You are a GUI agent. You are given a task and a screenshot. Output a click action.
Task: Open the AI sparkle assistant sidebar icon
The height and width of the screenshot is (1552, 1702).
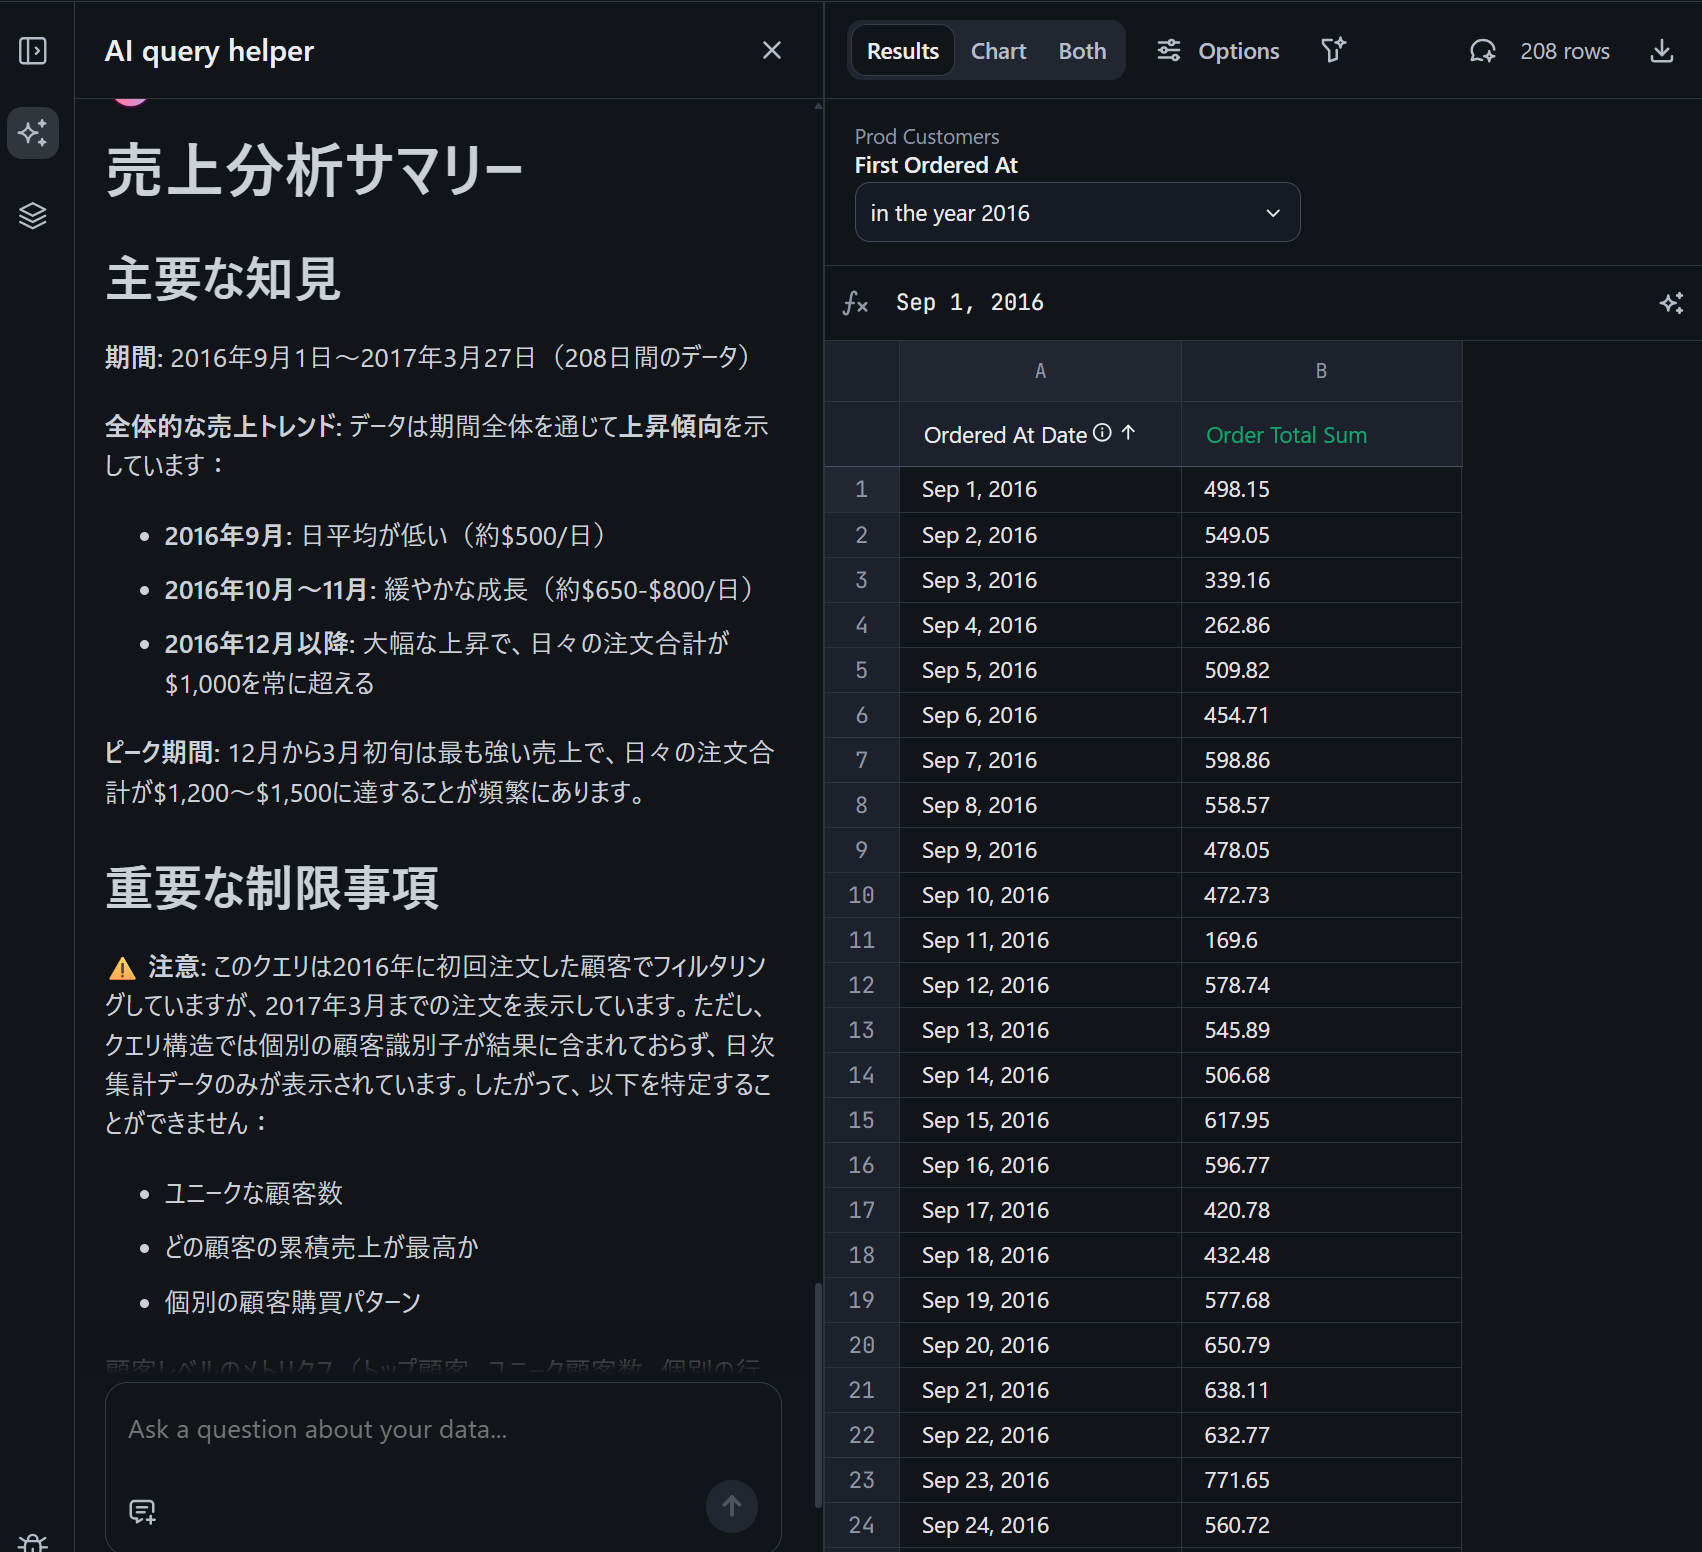[33, 133]
